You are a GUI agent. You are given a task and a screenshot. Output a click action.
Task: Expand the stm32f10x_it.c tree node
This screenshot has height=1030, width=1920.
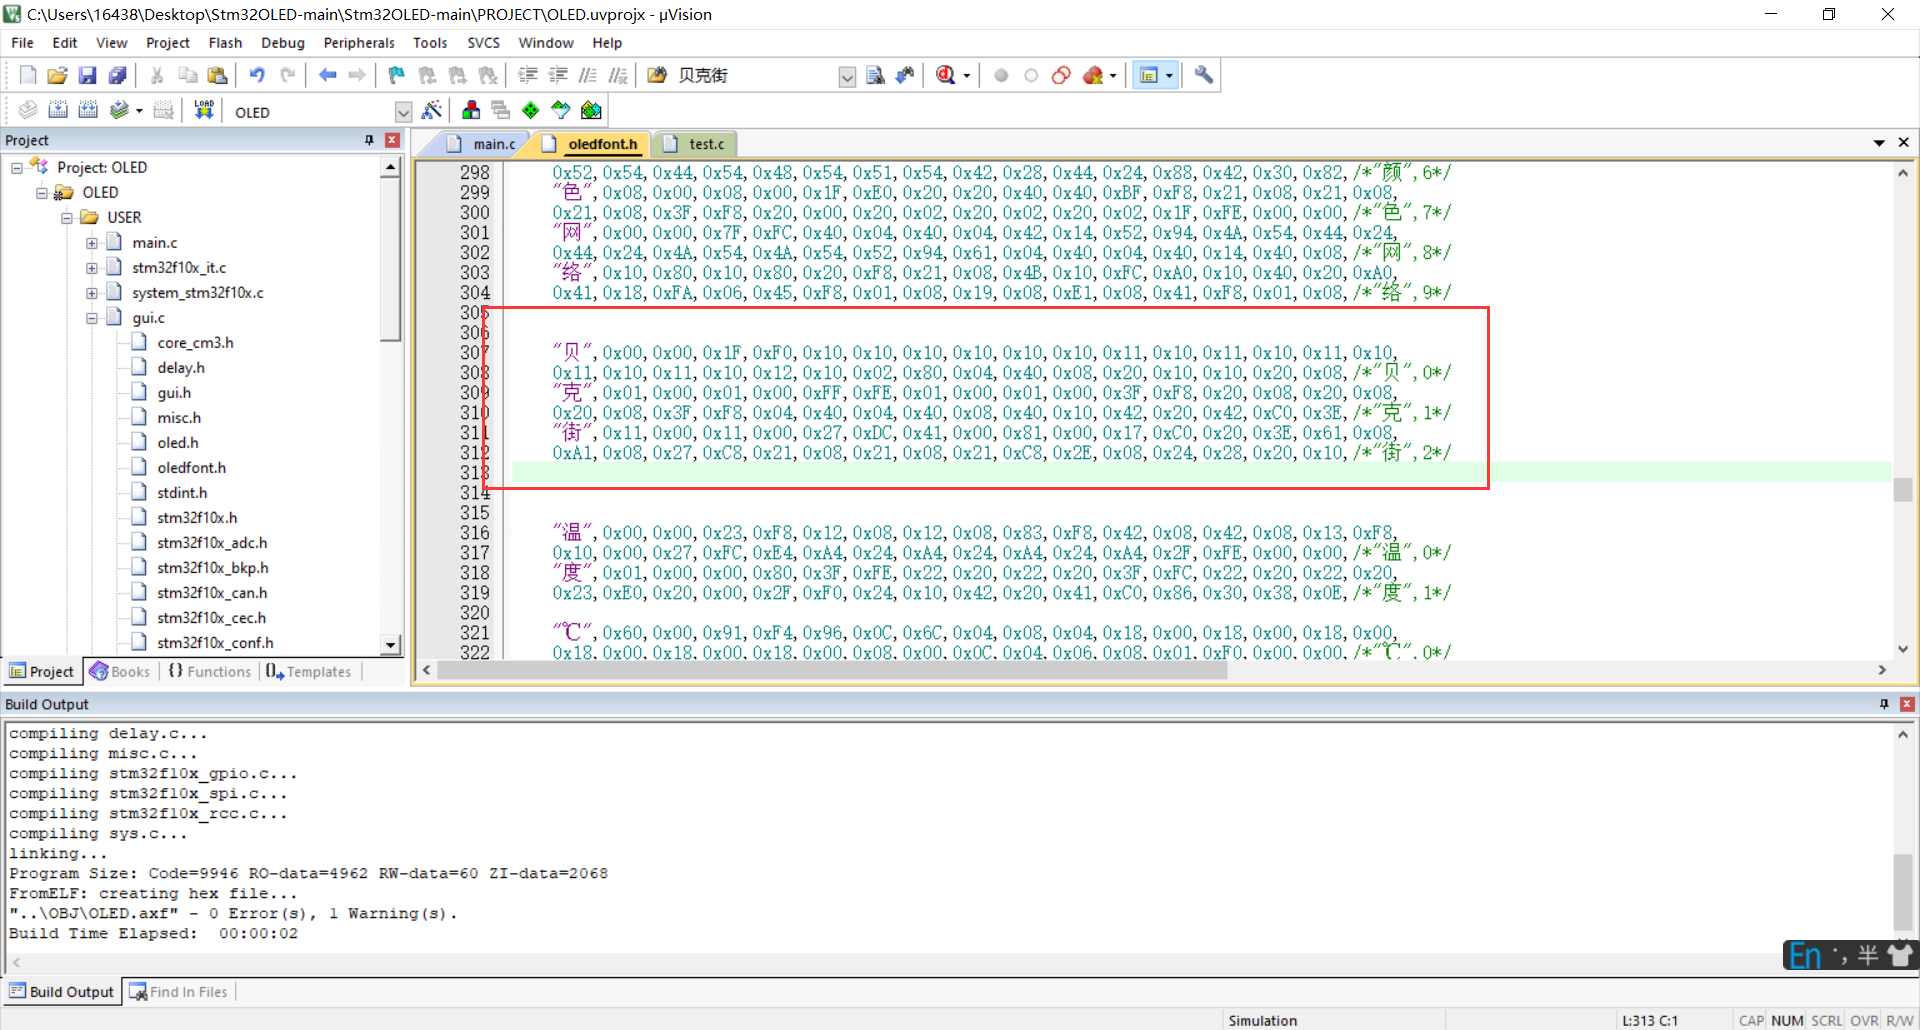(92, 268)
